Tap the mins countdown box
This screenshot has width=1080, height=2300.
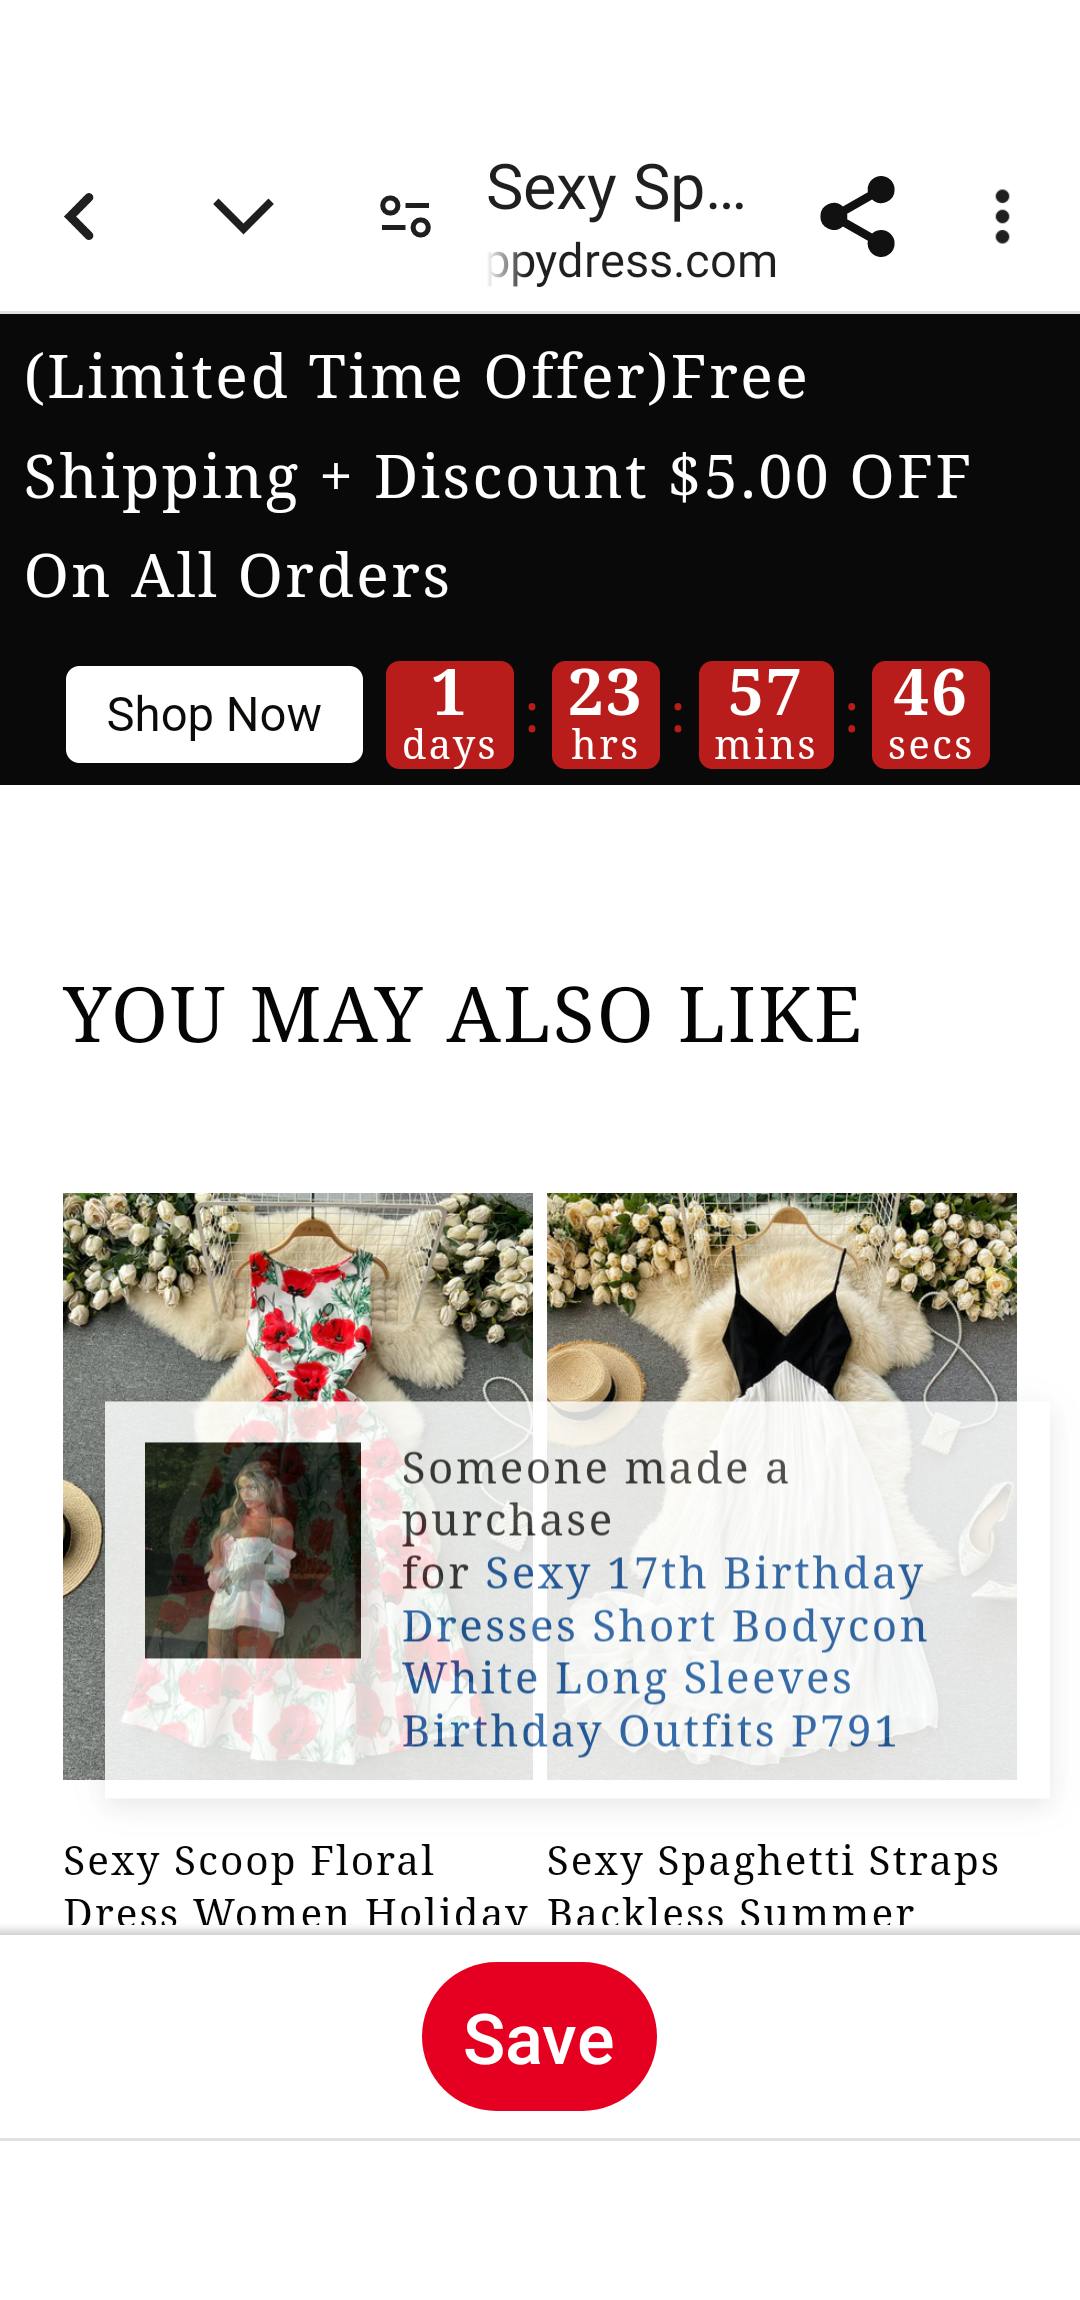pyautogui.click(x=766, y=714)
